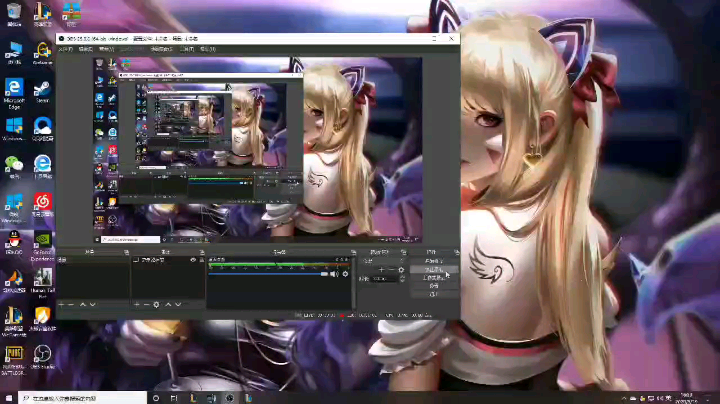The height and width of the screenshot is (404, 720).
Task: Open Microsoft Edge desktop shortcut
Action: click(x=14, y=94)
